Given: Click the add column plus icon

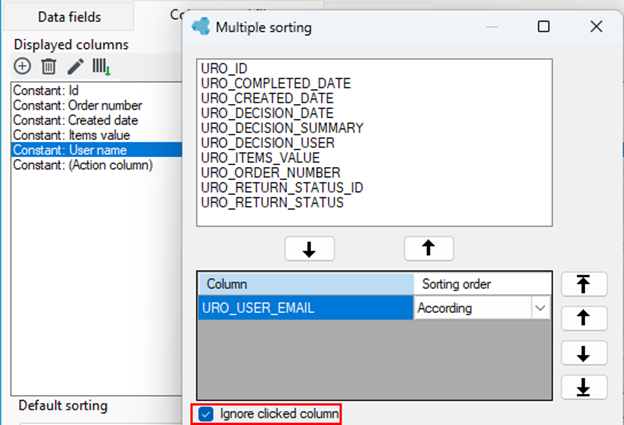Looking at the screenshot, I should point(22,66).
